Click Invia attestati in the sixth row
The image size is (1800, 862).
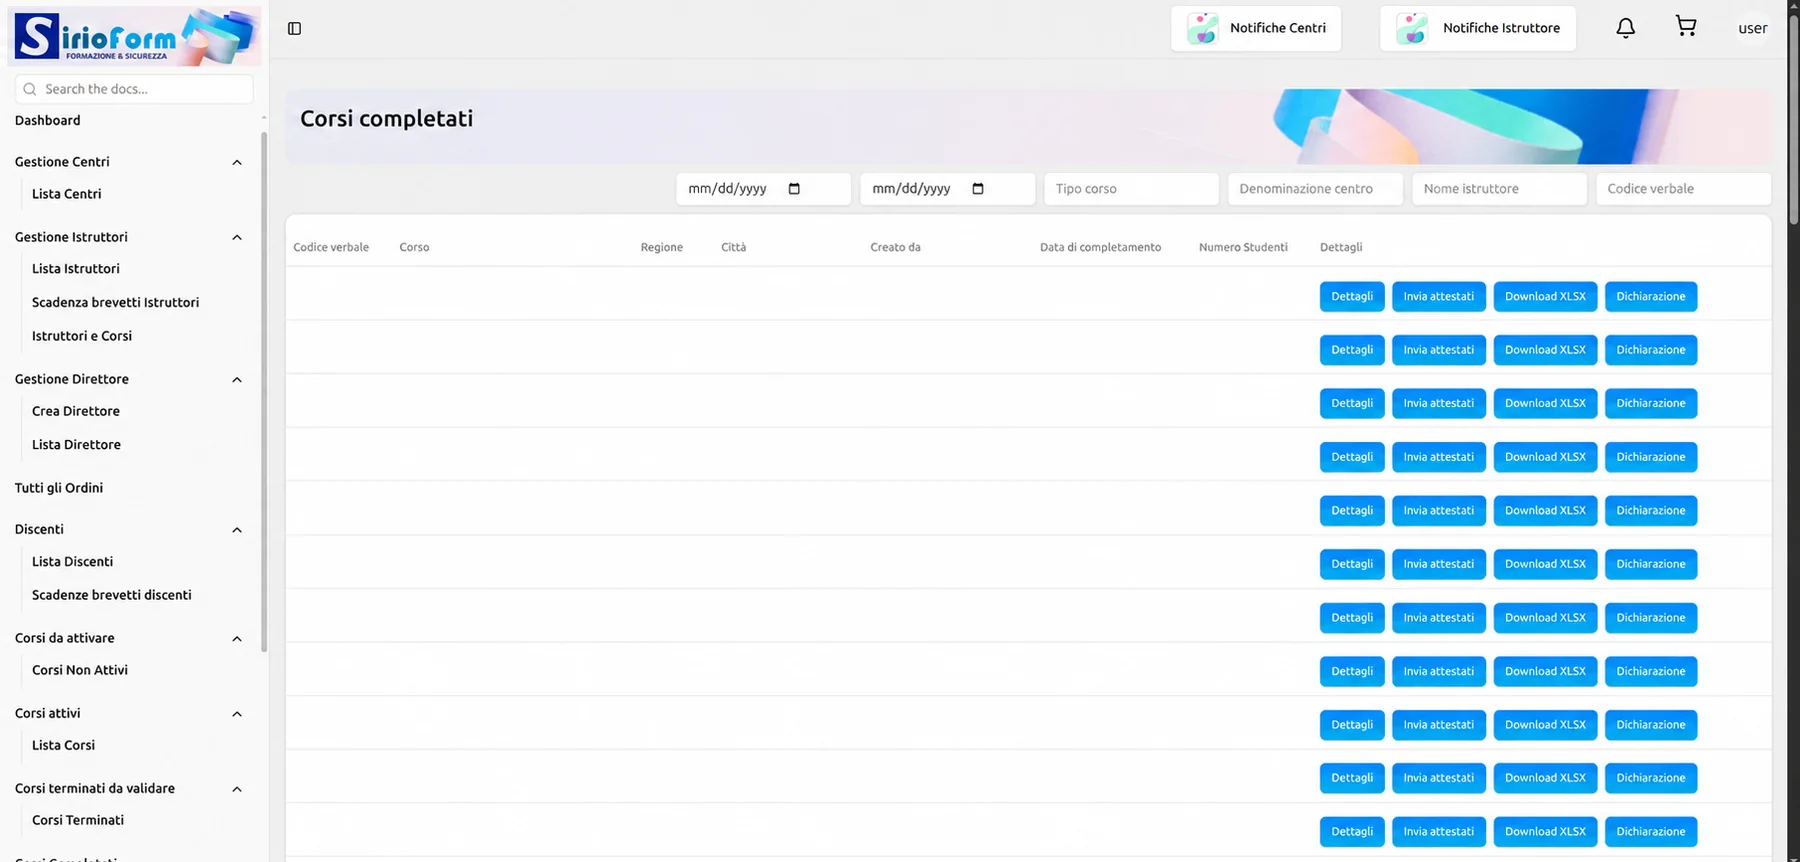[x=1439, y=564]
